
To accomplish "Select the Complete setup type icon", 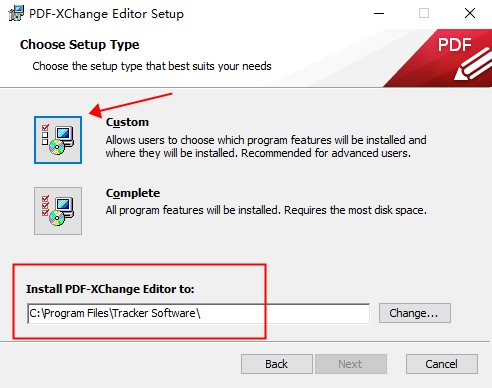I will point(58,211).
